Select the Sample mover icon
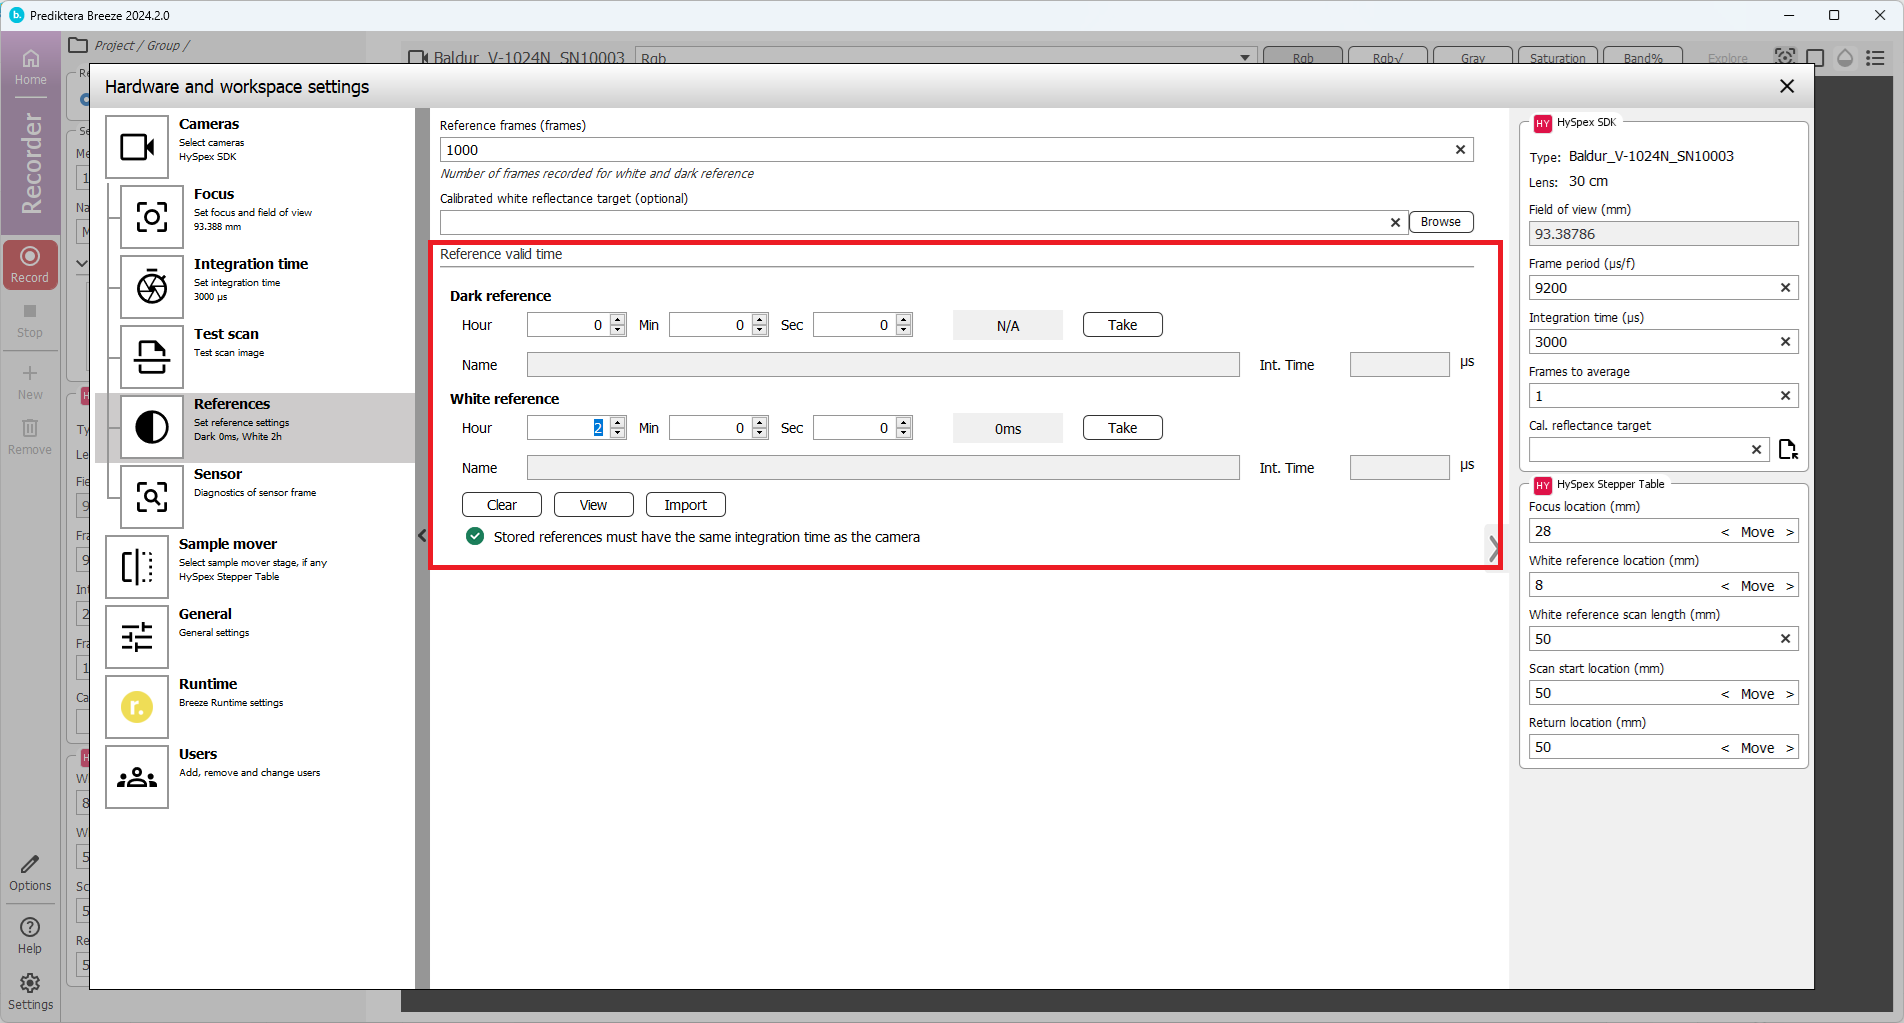 [137, 567]
